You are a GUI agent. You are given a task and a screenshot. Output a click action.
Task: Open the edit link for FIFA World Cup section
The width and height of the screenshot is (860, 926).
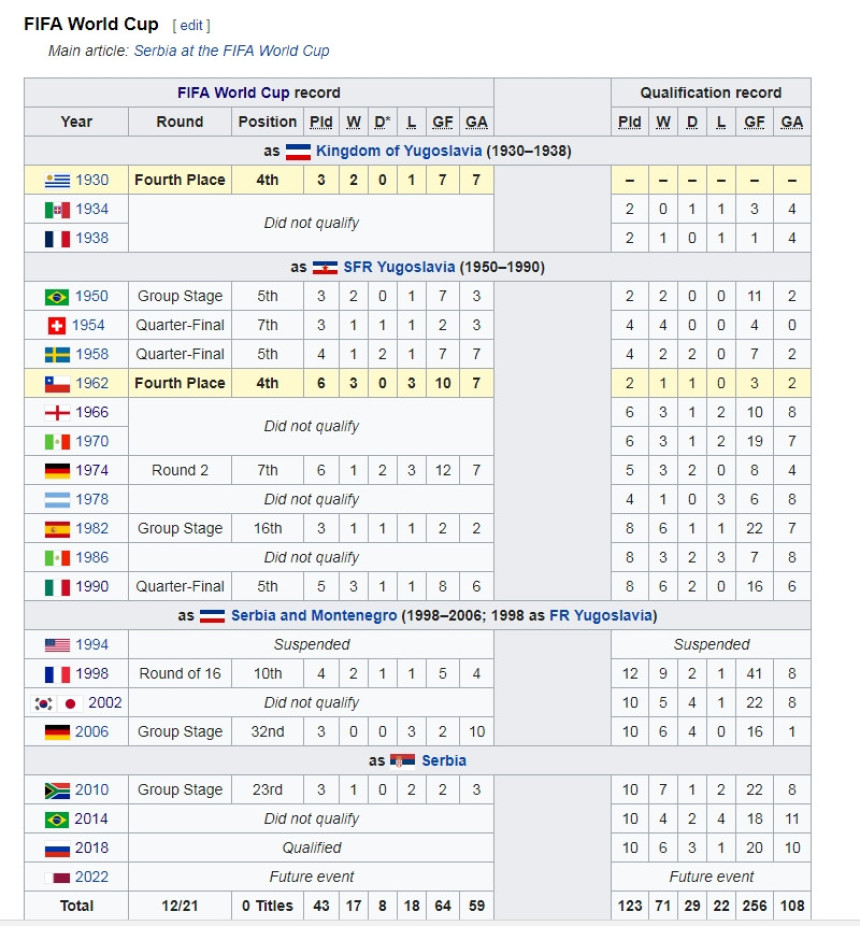click(191, 25)
